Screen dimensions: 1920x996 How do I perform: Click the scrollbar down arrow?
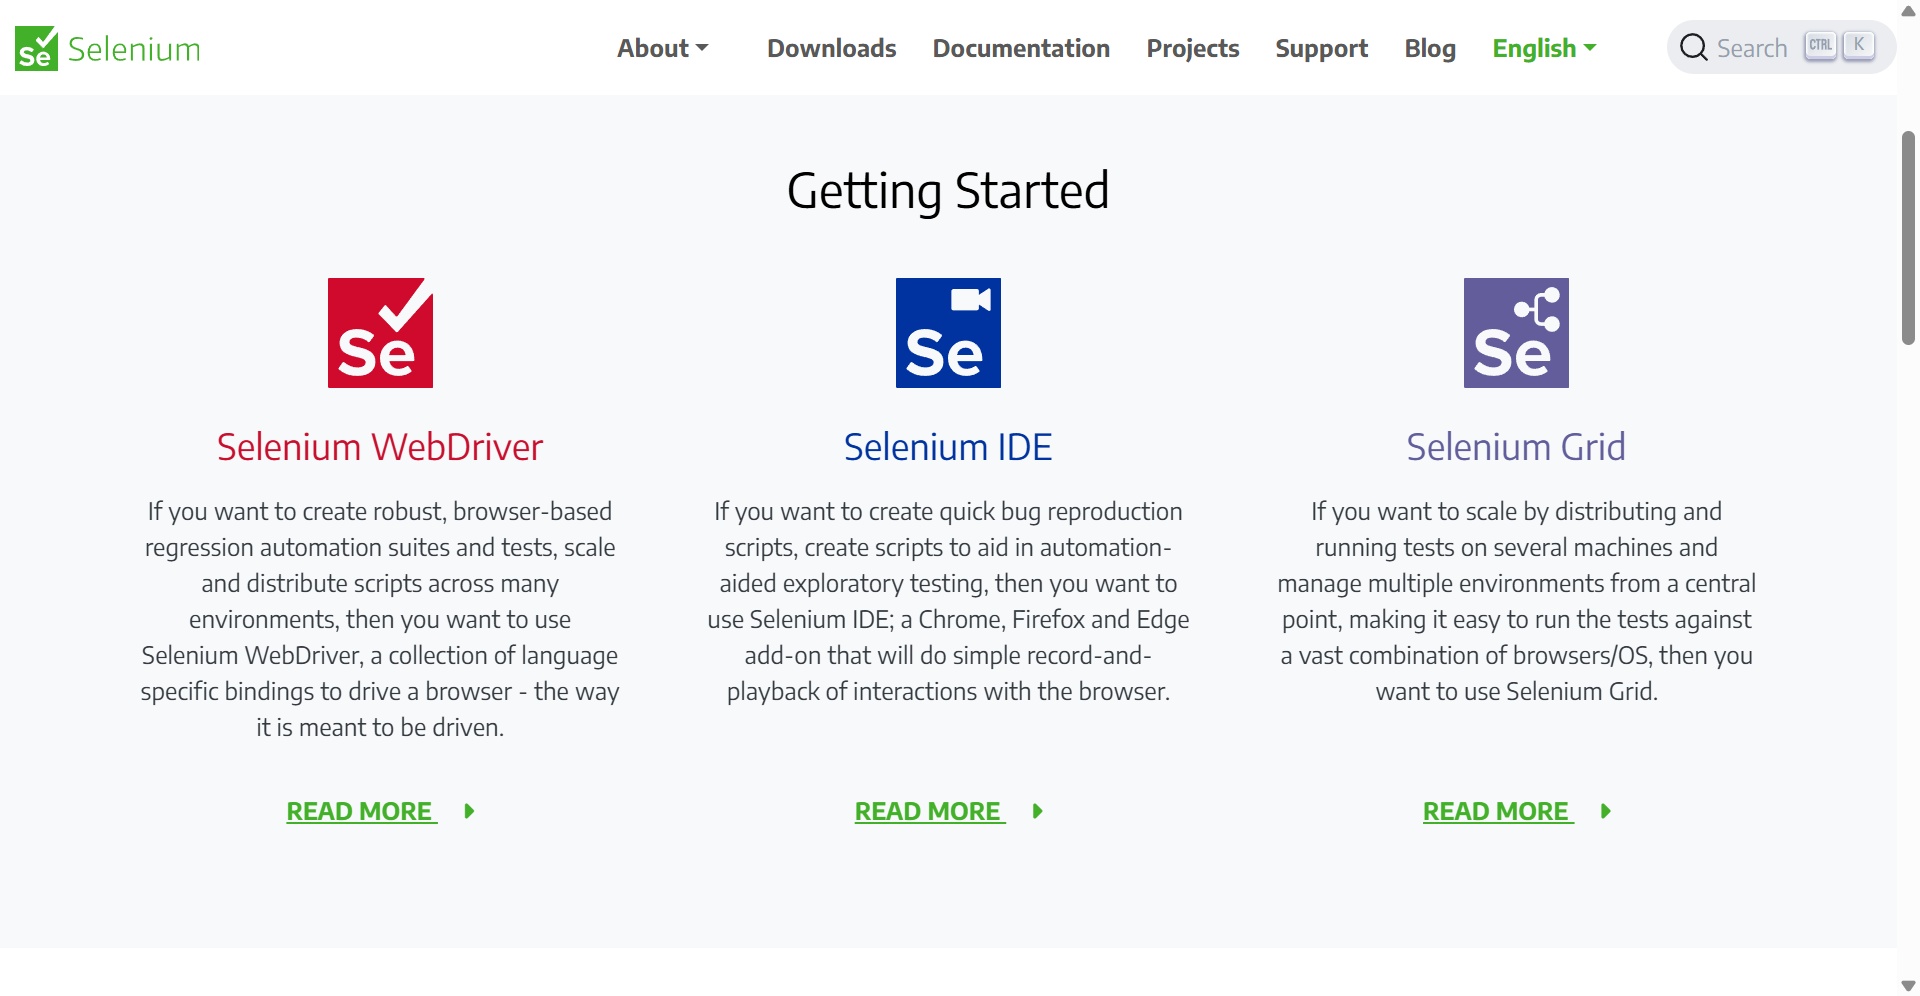[1908, 986]
